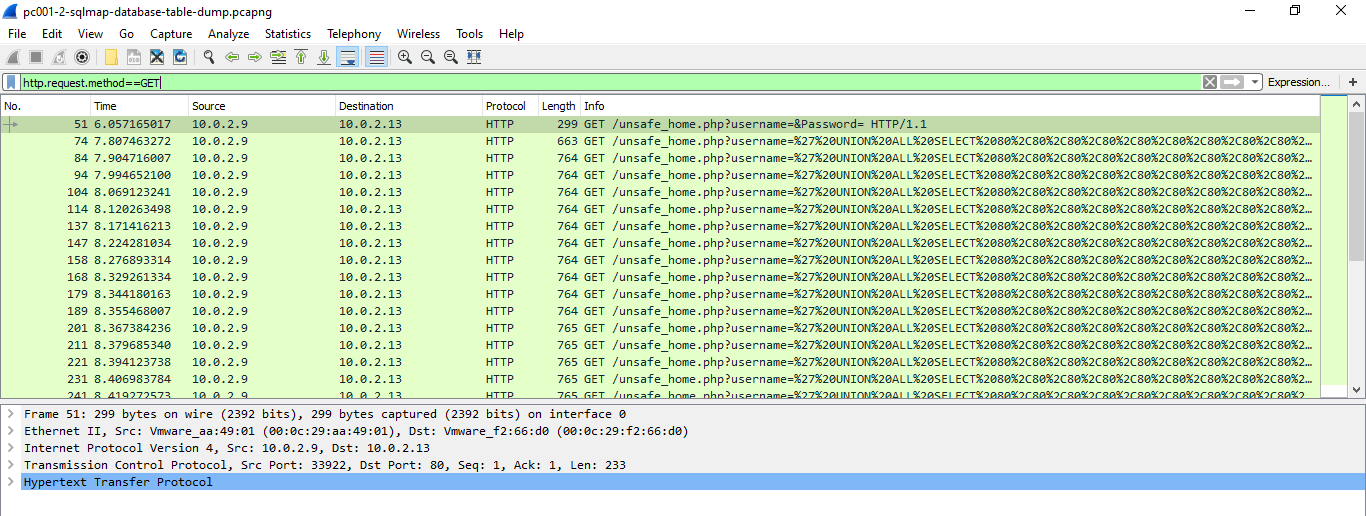The image size is (1366, 516).
Task: Select packet number 104 row
Action: tap(660, 192)
